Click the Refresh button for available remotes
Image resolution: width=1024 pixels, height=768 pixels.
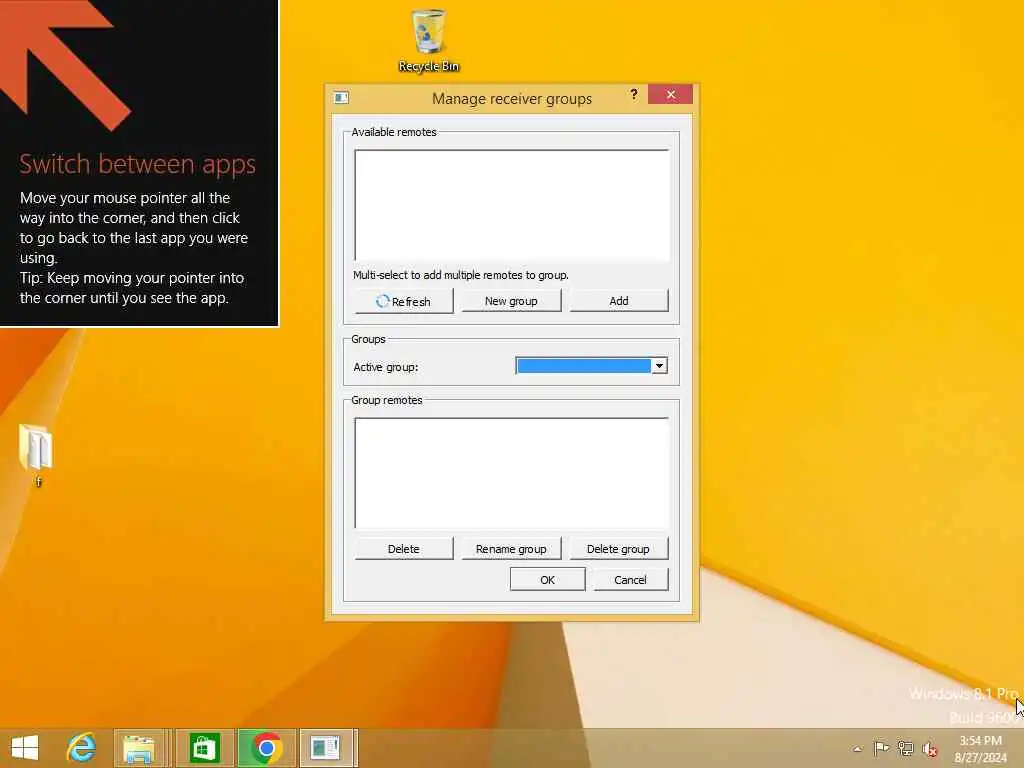(404, 301)
